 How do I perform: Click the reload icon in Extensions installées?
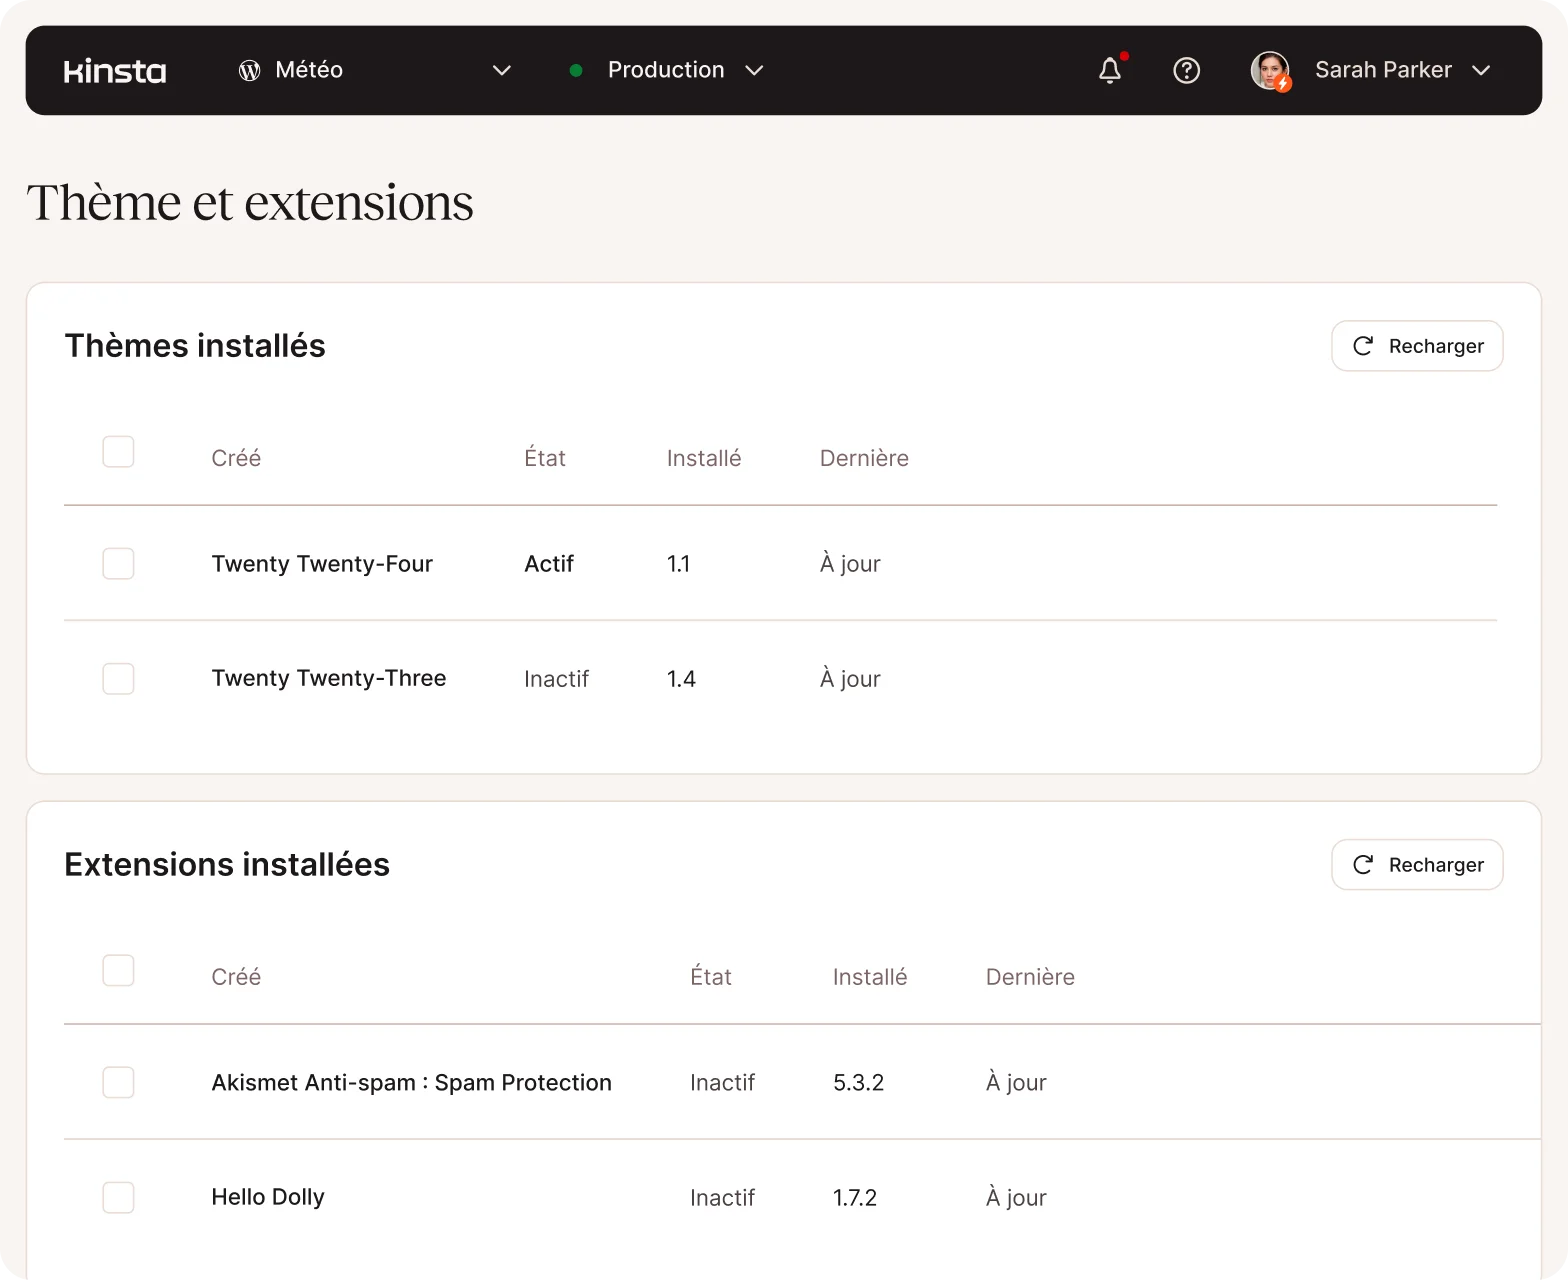click(x=1362, y=865)
